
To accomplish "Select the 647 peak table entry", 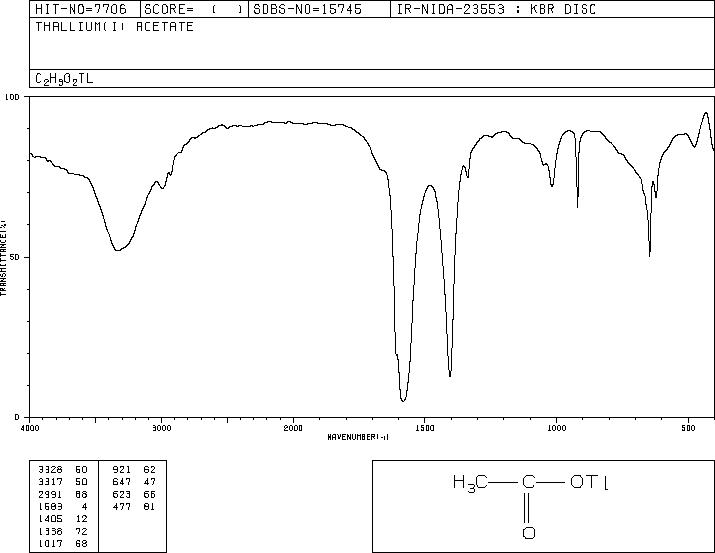I will pos(134,481).
